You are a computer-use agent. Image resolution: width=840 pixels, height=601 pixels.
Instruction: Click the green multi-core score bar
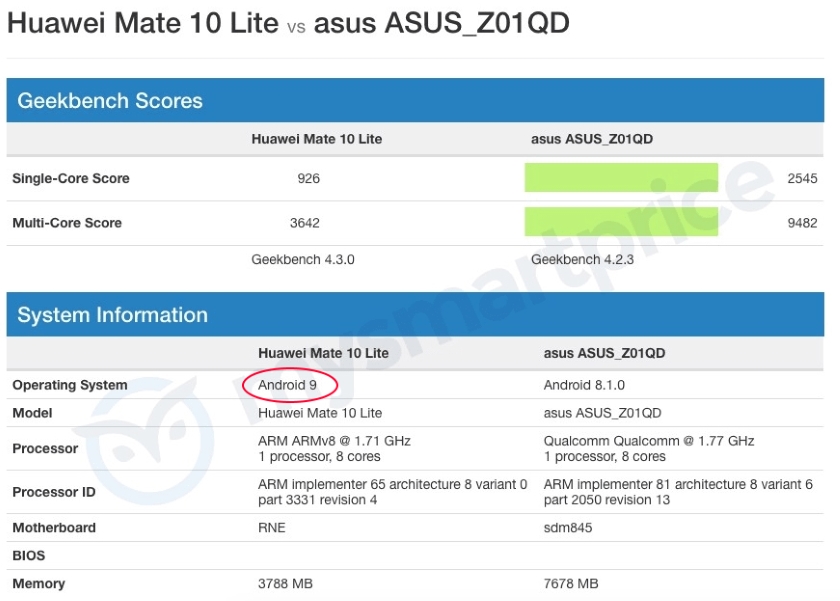(x=621, y=222)
